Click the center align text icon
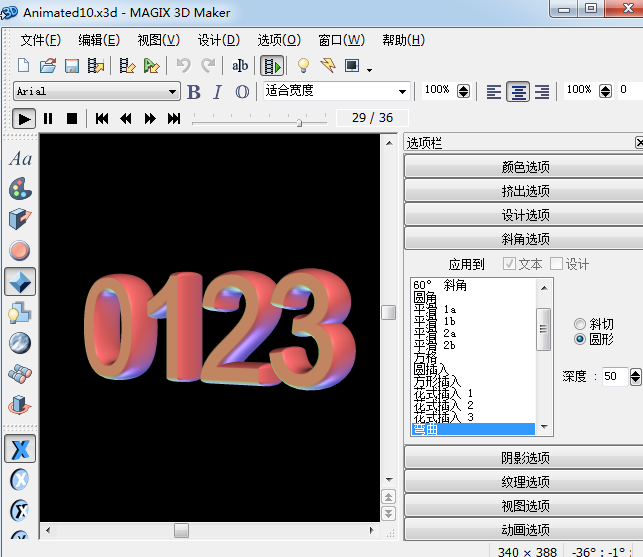This screenshot has height=557, width=643. (x=517, y=92)
